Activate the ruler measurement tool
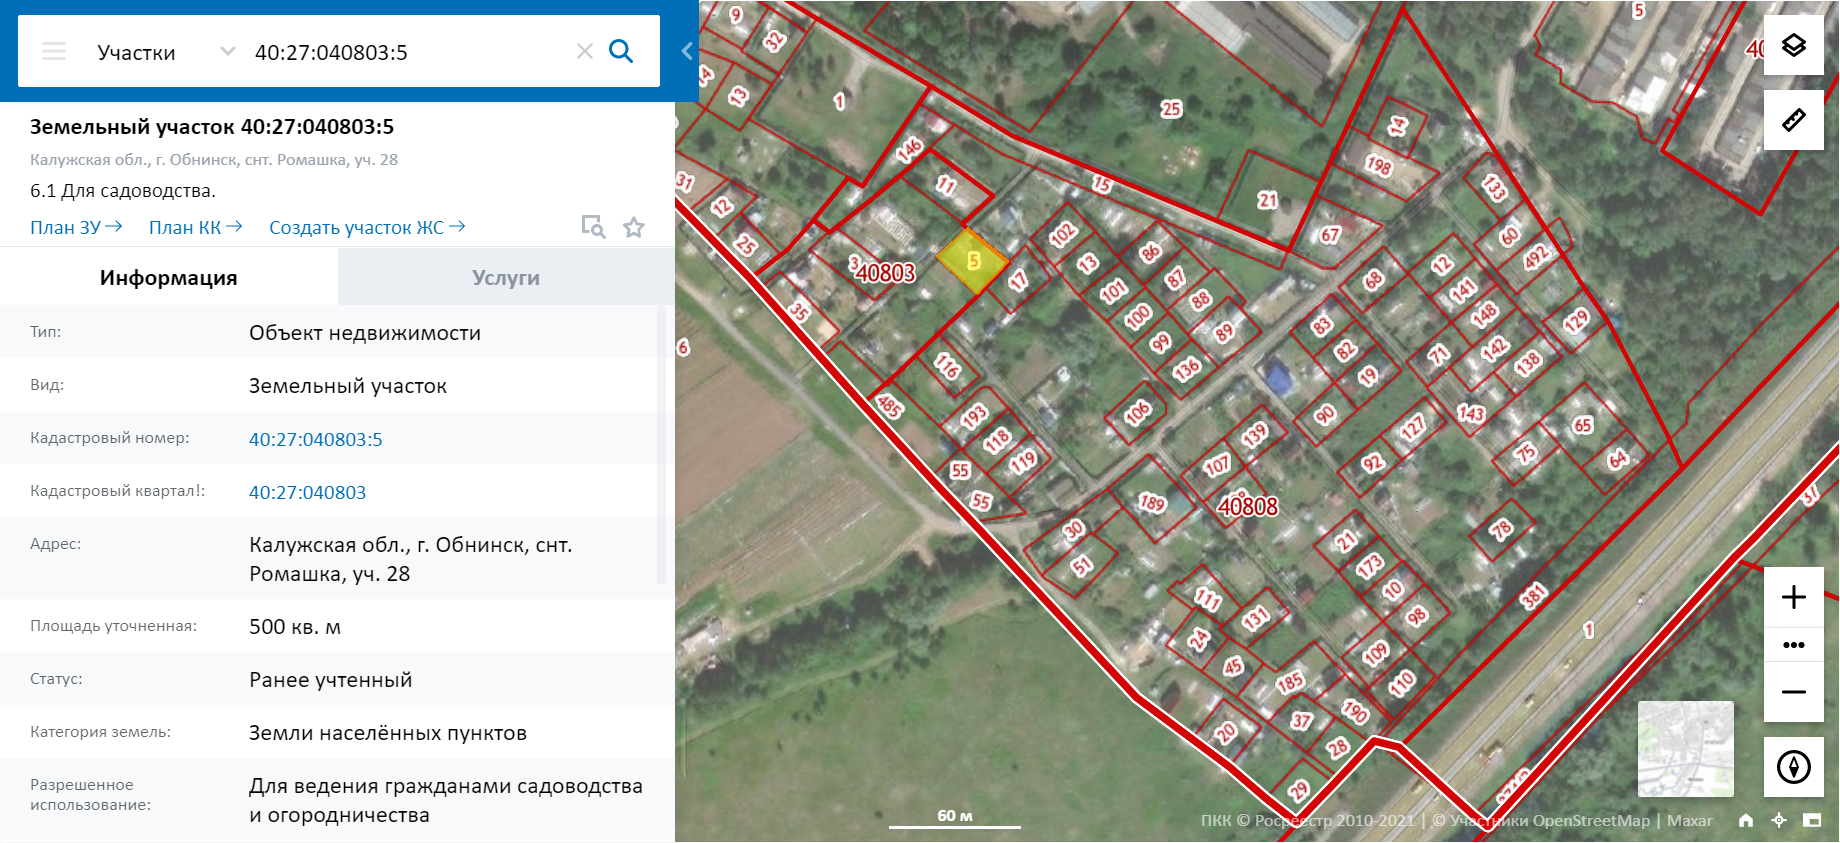The height and width of the screenshot is (843, 1840). coord(1794,120)
